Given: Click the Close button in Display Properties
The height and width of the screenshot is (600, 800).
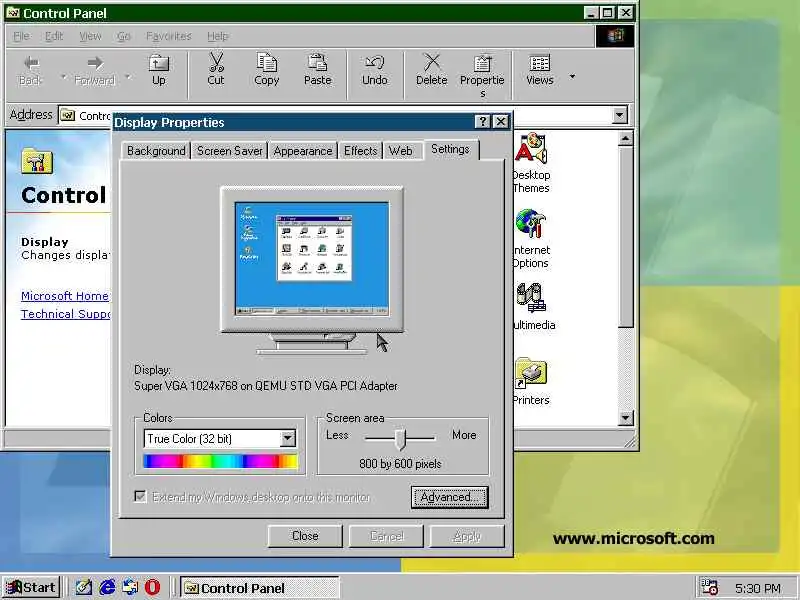Looking at the screenshot, I should point(305,536).
